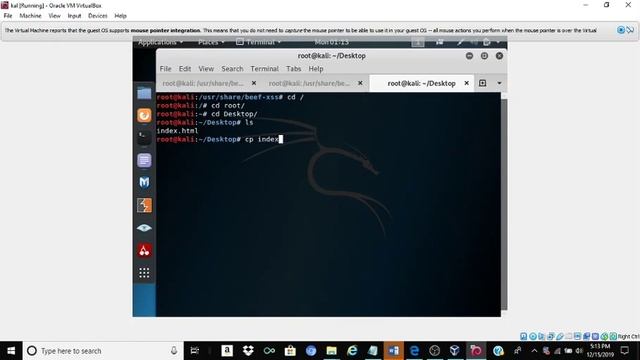This screenshot has height=360, width=640.
Task: Open the Terminal icon in Kali dock
Action: click(144, 138)
